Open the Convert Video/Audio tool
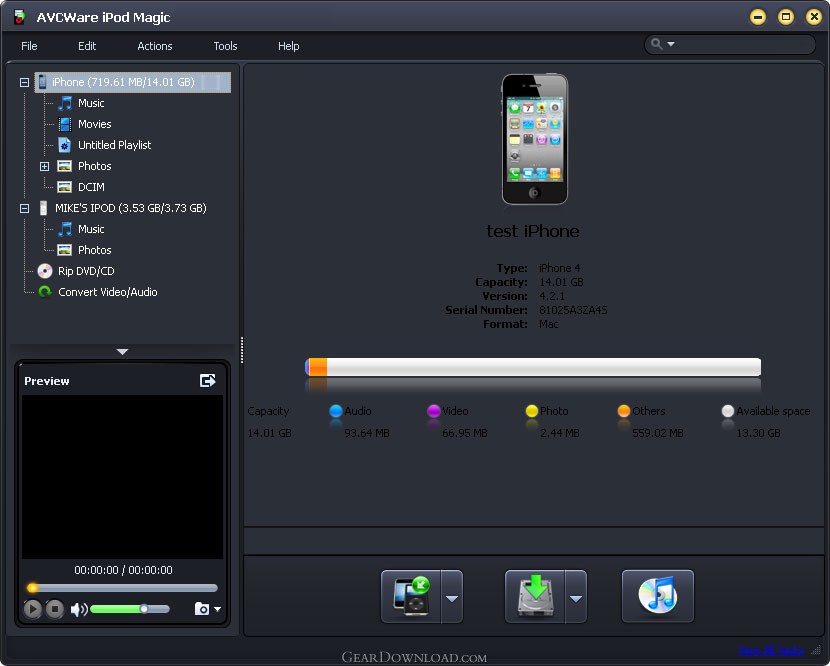Screen dimensions: 830x666 point(107,292)
